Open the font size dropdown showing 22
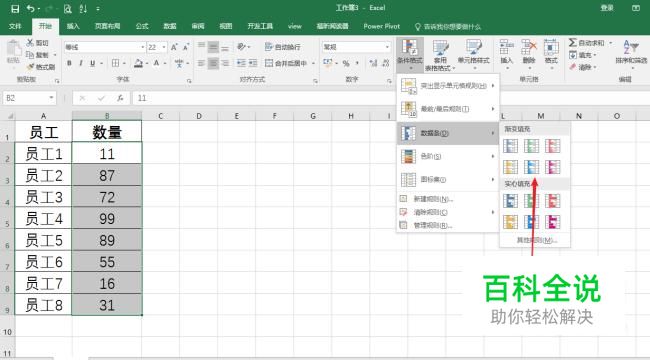This screenshot has height=360, width=650. click(x=164, y=47)
